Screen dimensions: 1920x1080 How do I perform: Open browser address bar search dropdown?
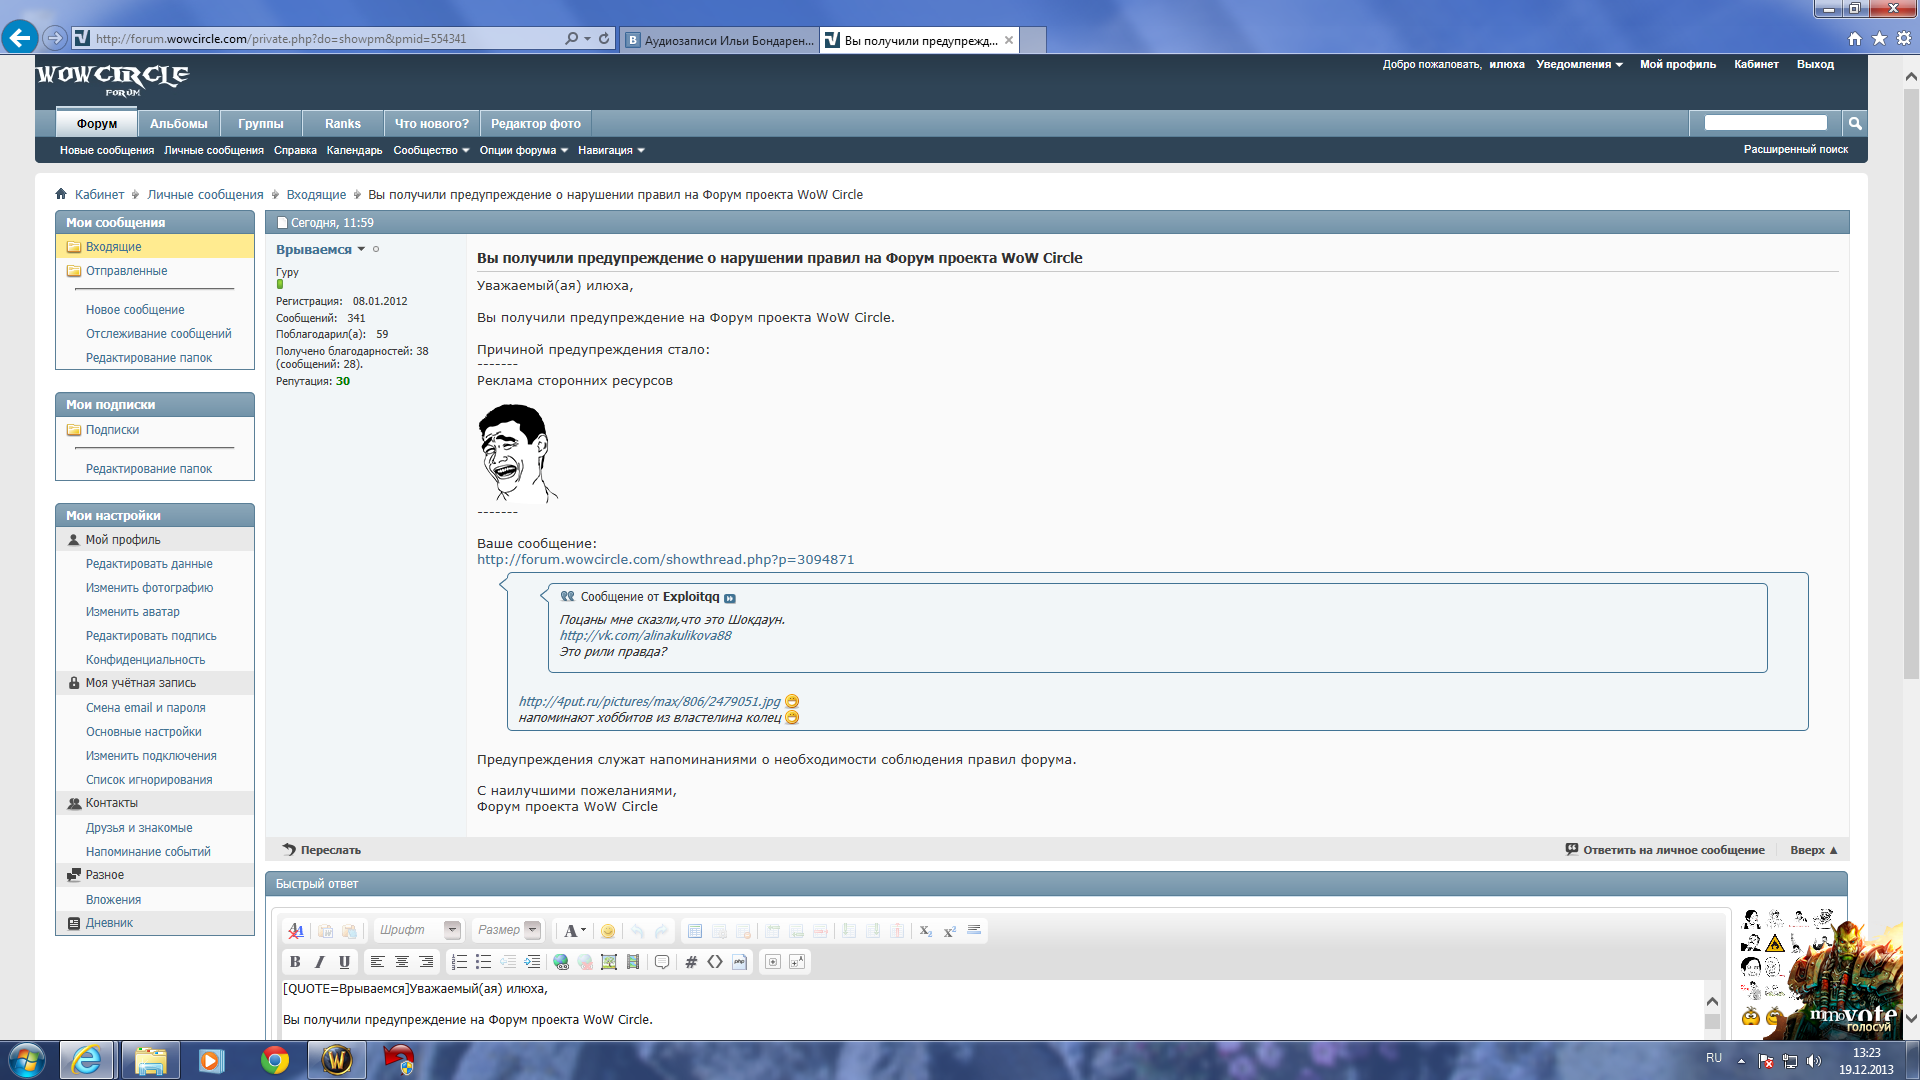tap(587, 39)
